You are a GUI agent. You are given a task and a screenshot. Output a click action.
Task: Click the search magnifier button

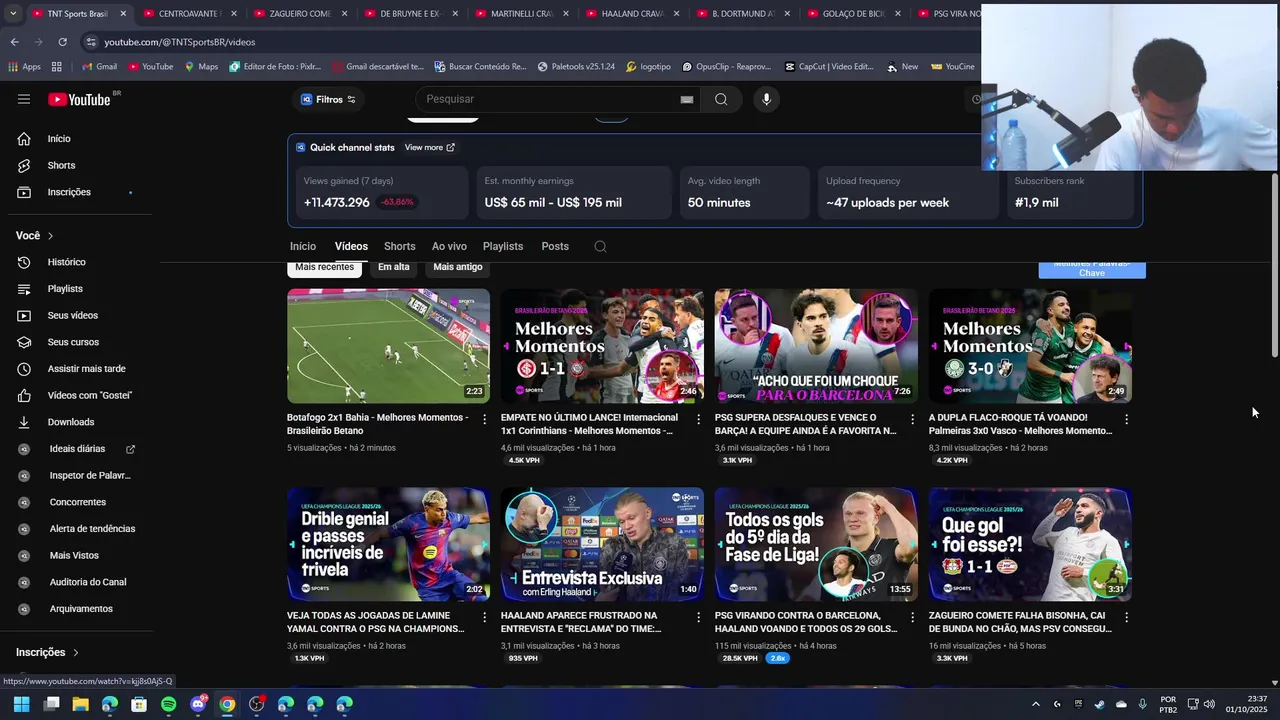pyautogui.click(x=721, y=99)
